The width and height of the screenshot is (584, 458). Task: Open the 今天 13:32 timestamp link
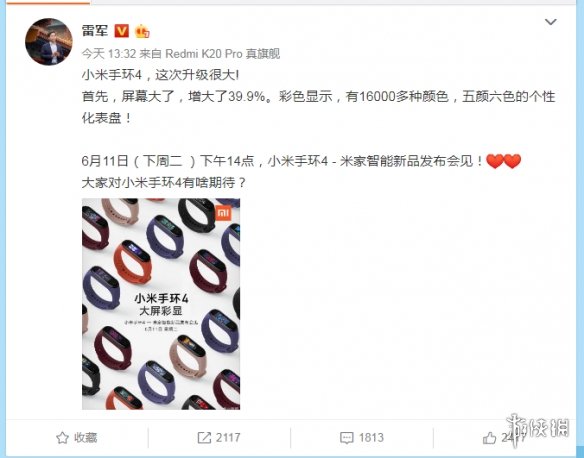108,54
